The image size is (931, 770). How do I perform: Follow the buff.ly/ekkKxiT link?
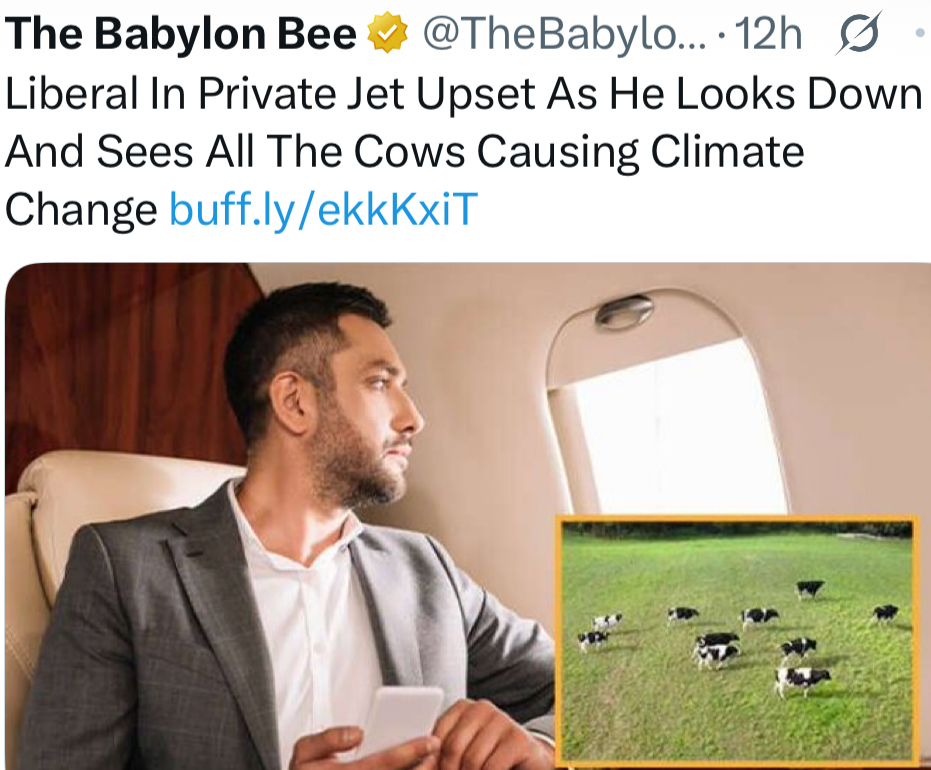(323, 209)
